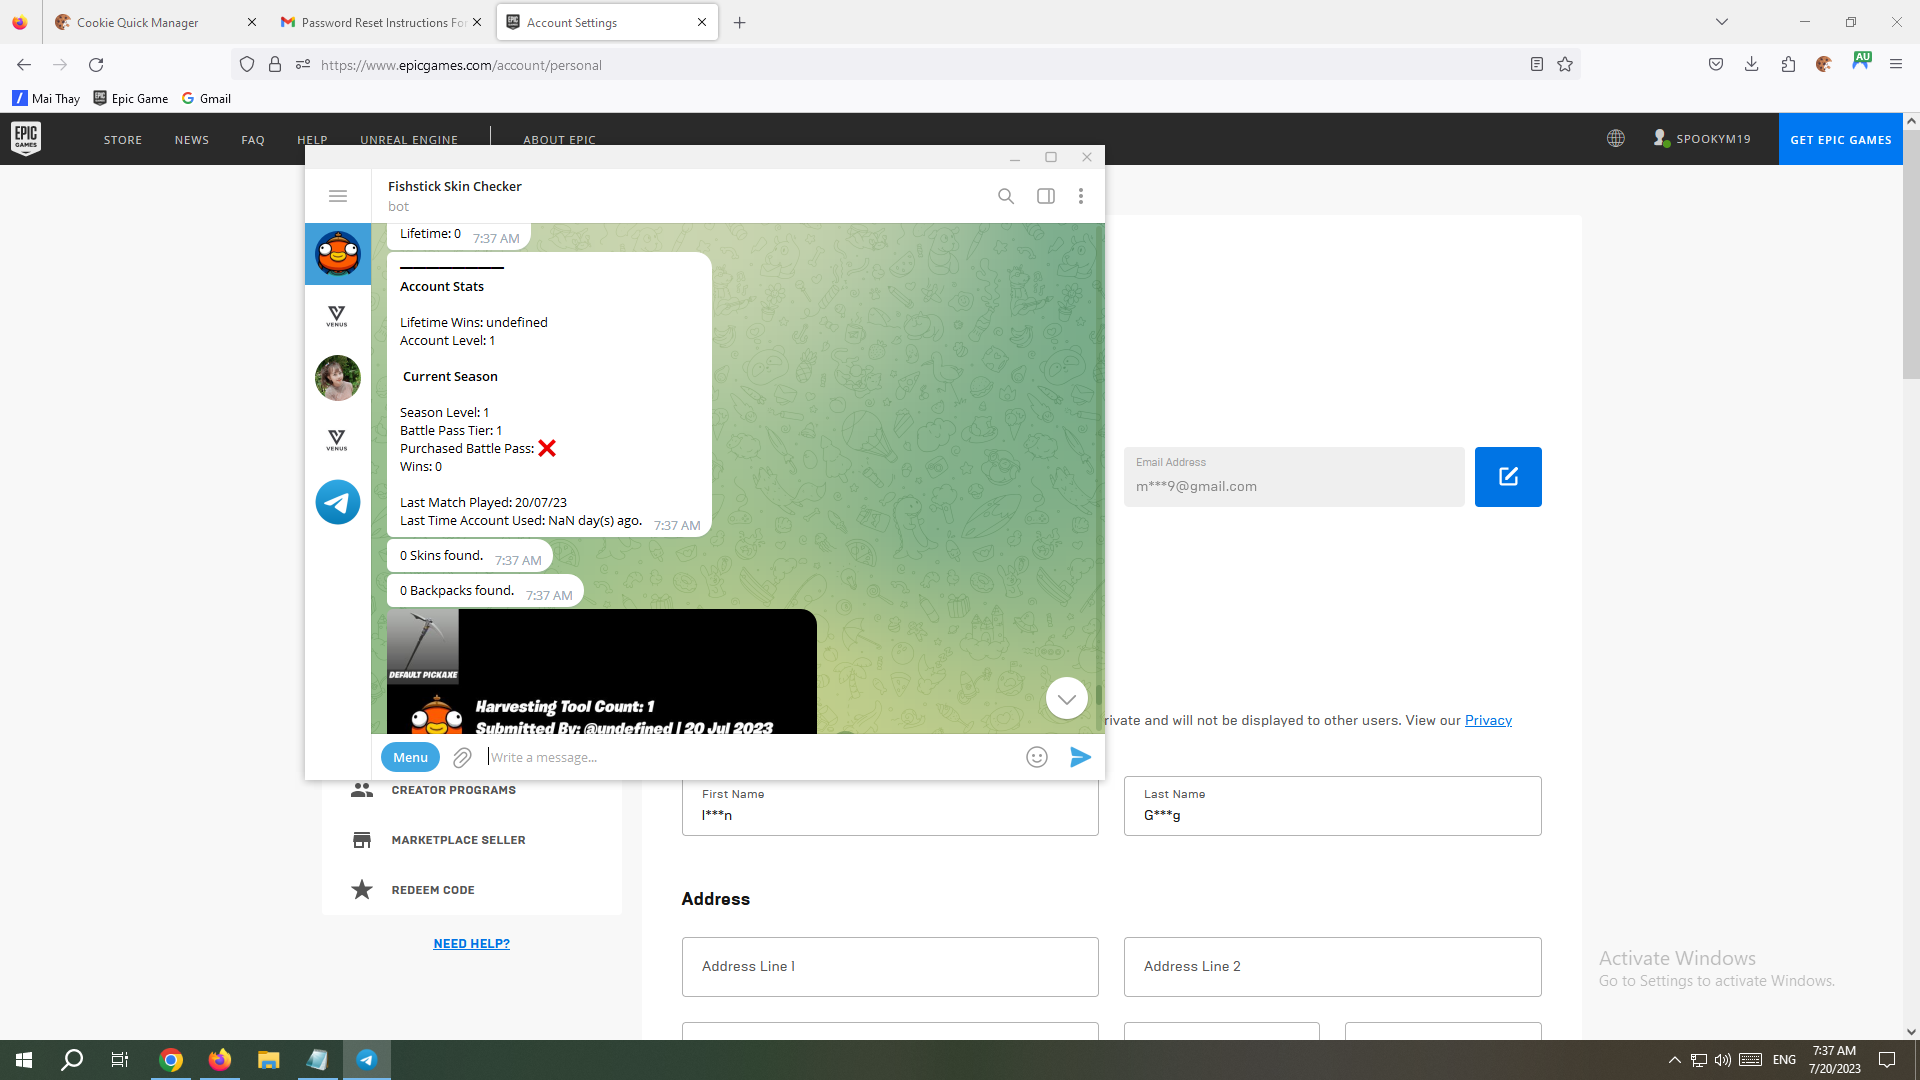Go back in Firefox
Screen dimensions: 1920x1080
click(24, 65)
